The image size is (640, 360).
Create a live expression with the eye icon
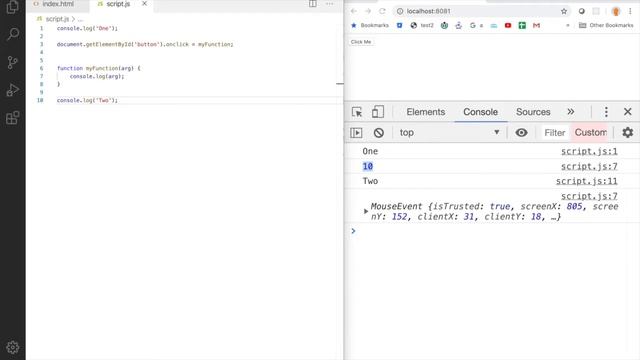pos(521,133)
